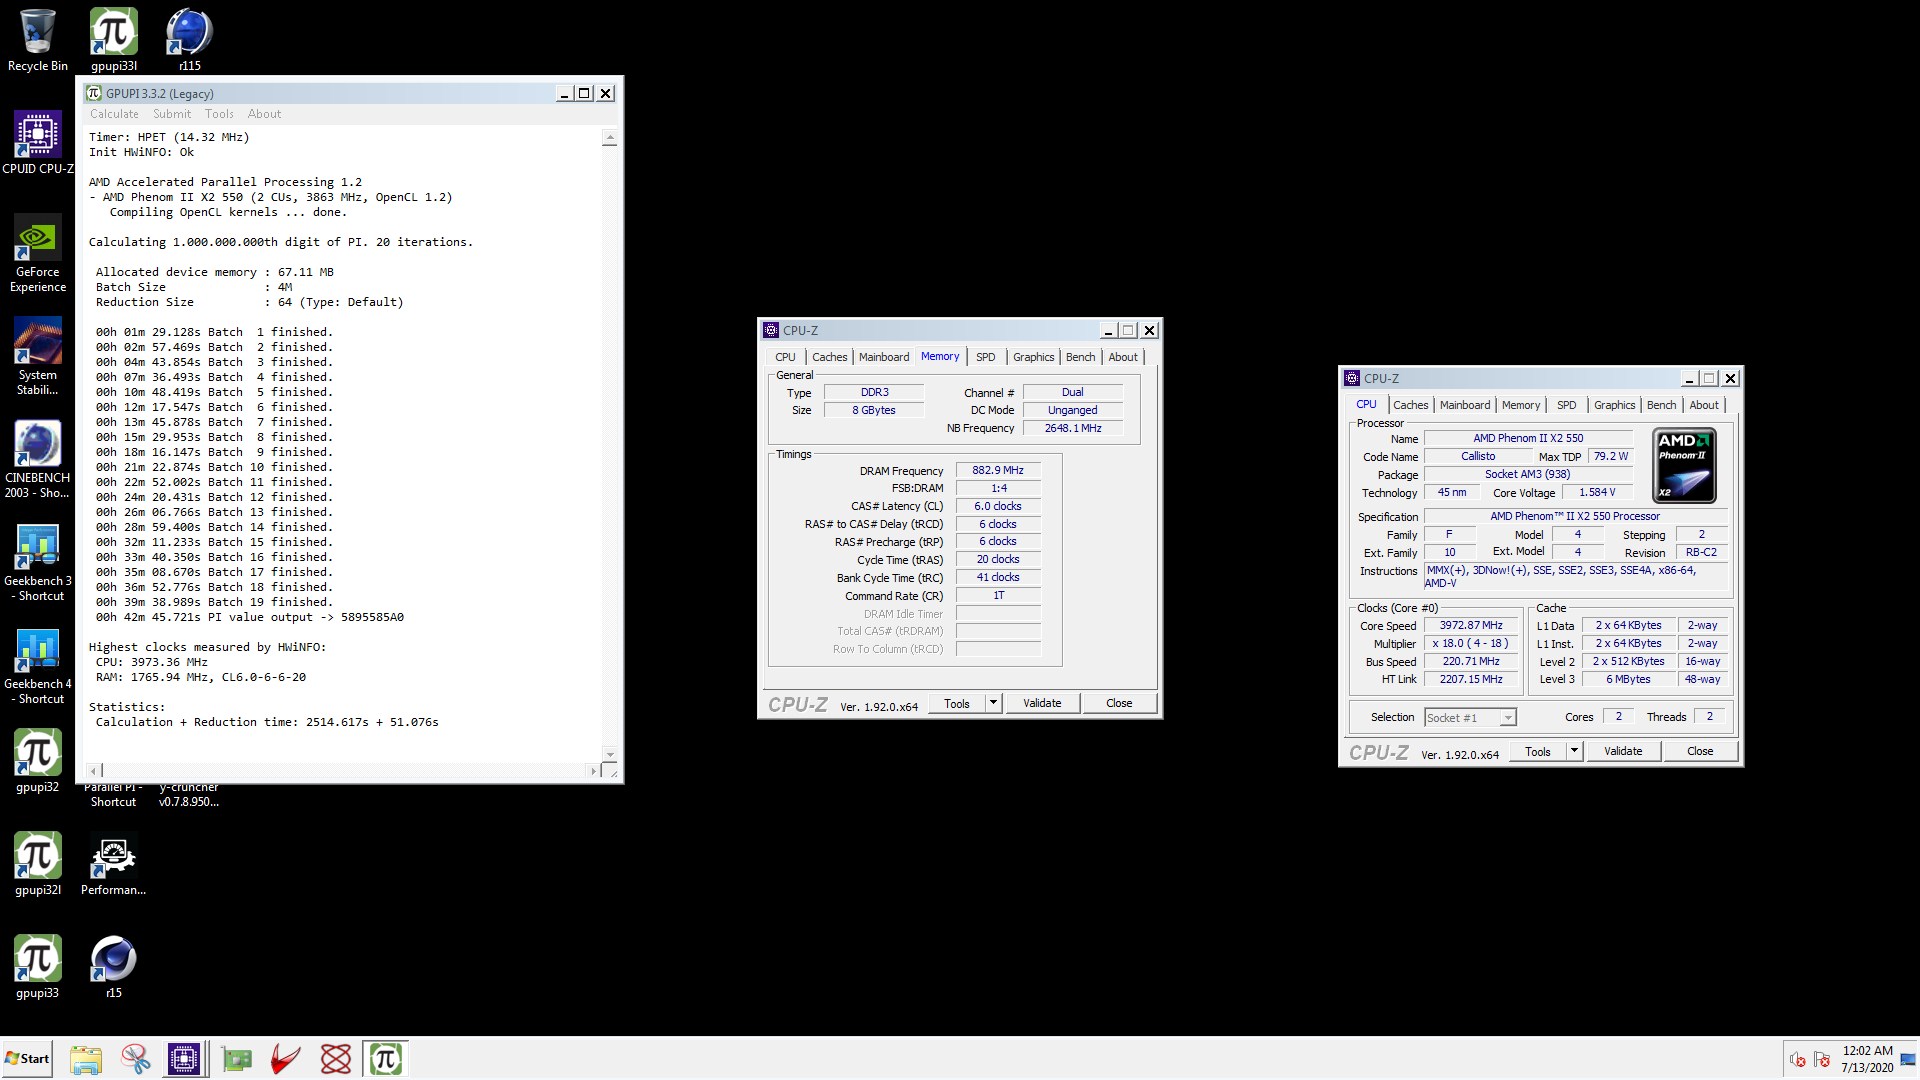Click Tools button in Memory CPU-Z window
Image resolution: width=1920 pixels, height=1080 pixels.
tap(957, 703)
